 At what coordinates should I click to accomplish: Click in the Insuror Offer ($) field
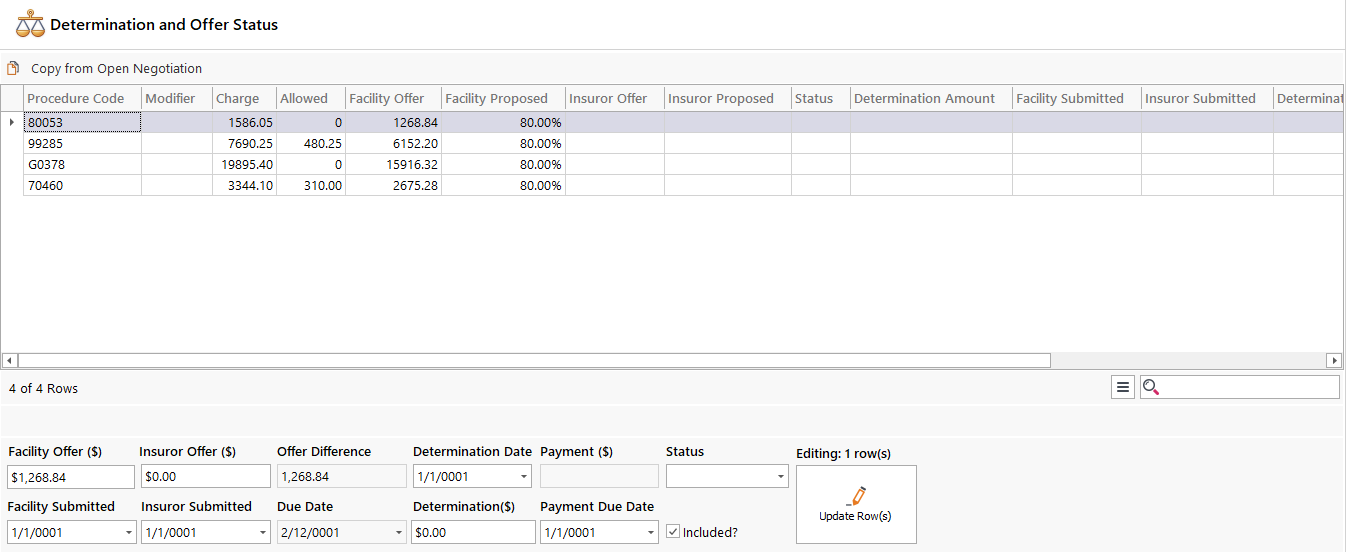tap(205, 477)
